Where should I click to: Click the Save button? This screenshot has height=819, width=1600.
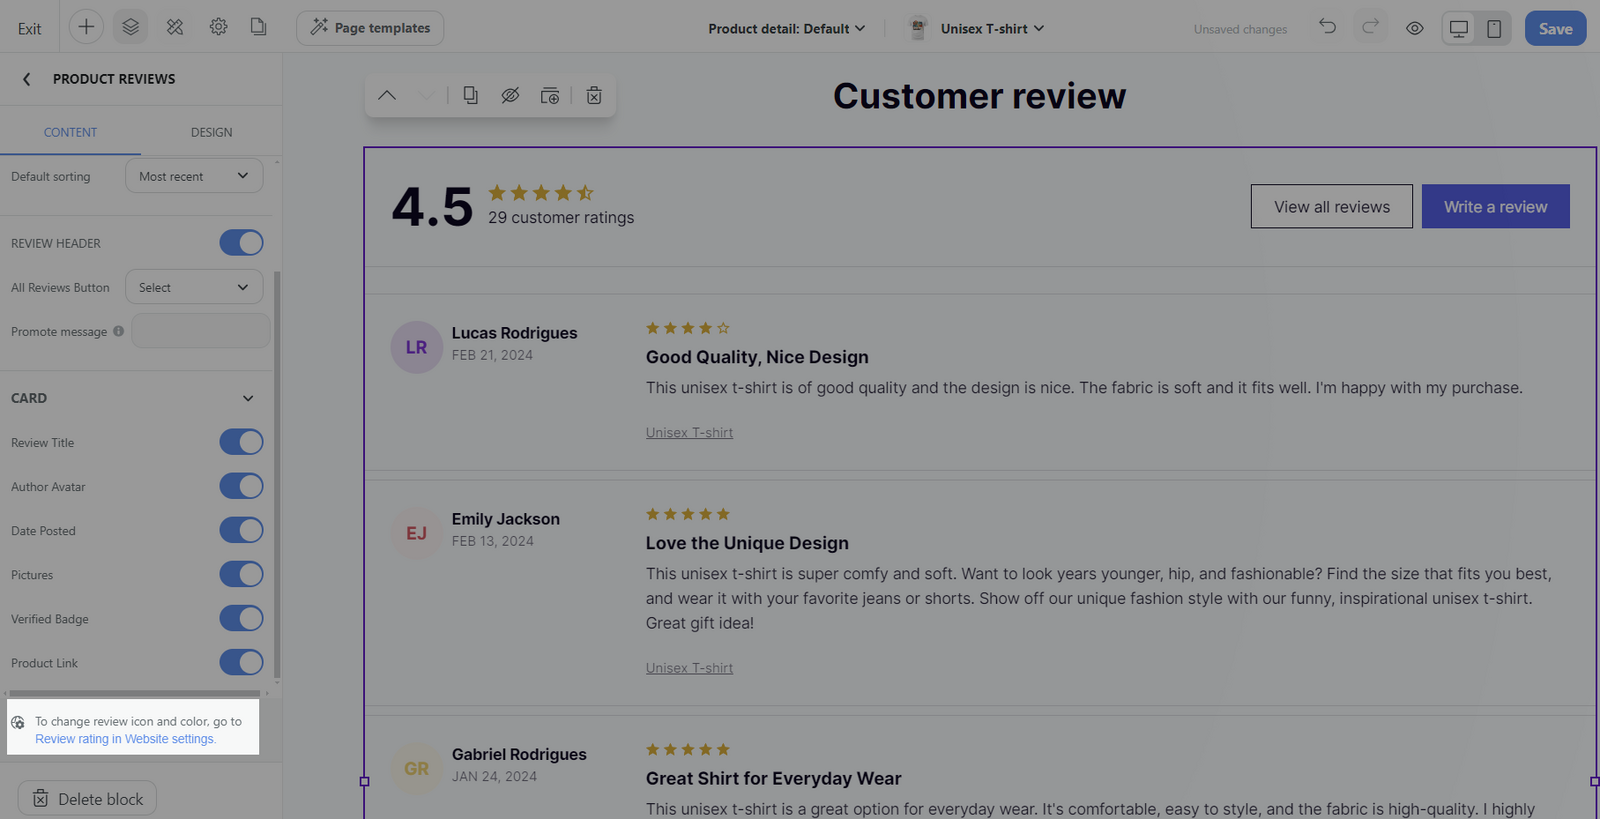click(x=1554, y=28)
